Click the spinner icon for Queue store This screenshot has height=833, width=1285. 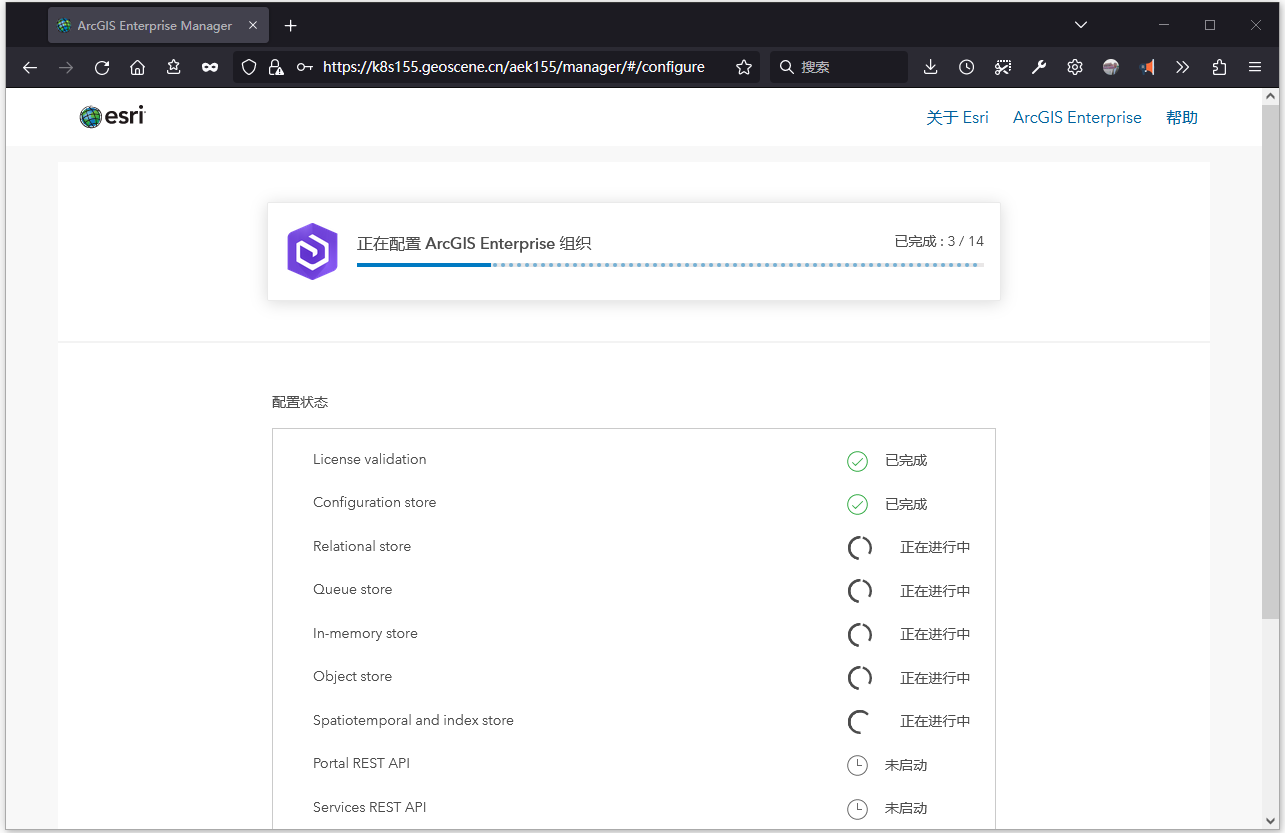point(860,591)
